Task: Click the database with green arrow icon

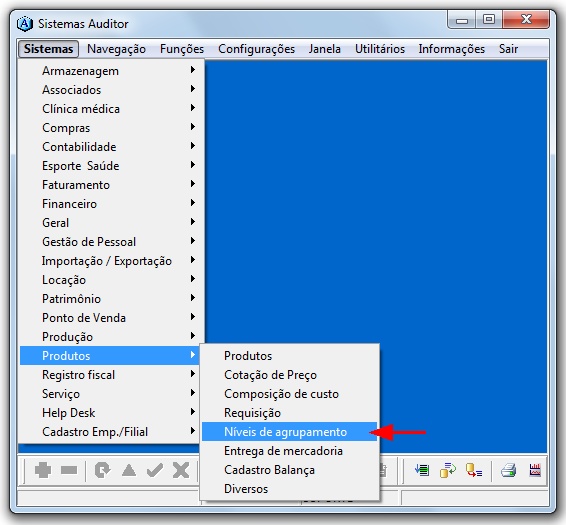Action: 448,470
